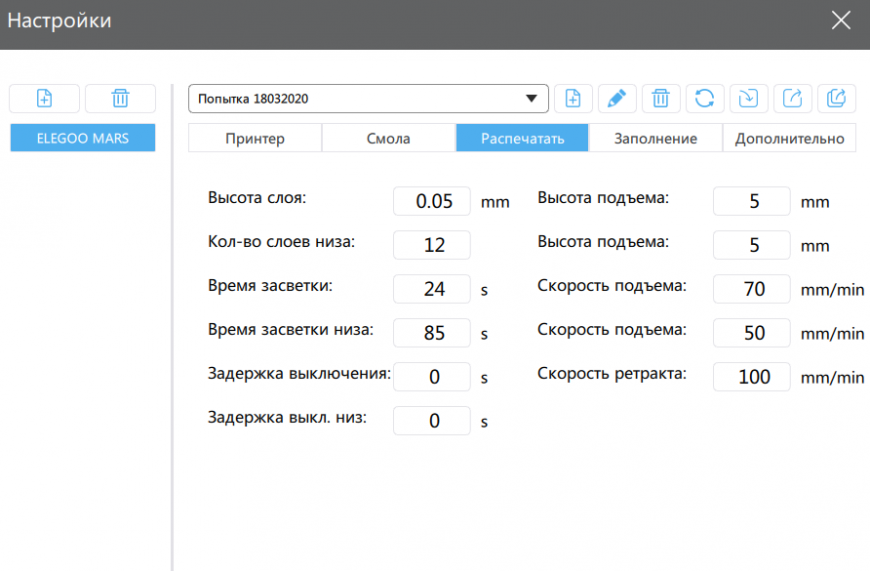This screenshot has width=870, height=571.
Task: Switch to the Принтер tab
Action: pyautogui.click(x=255, y=138)
